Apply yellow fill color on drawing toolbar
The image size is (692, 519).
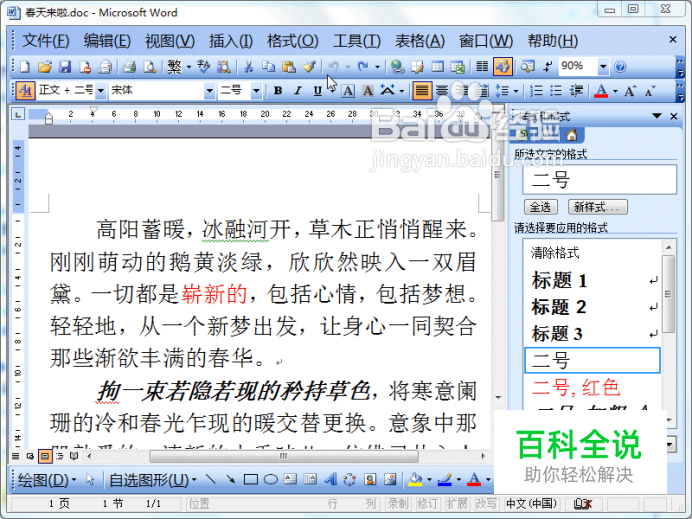(415, 479)
